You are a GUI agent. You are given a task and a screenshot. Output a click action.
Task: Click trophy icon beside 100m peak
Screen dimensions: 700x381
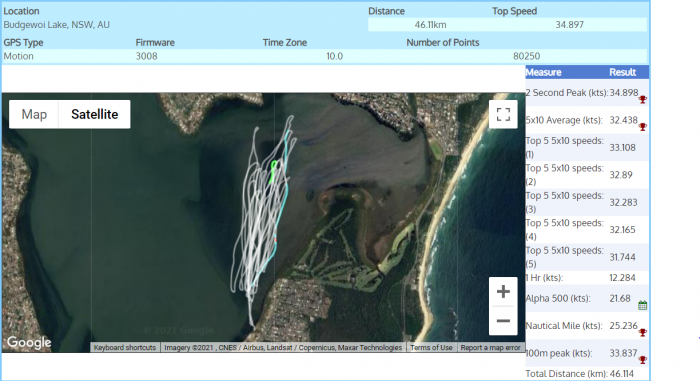(642, 360)
